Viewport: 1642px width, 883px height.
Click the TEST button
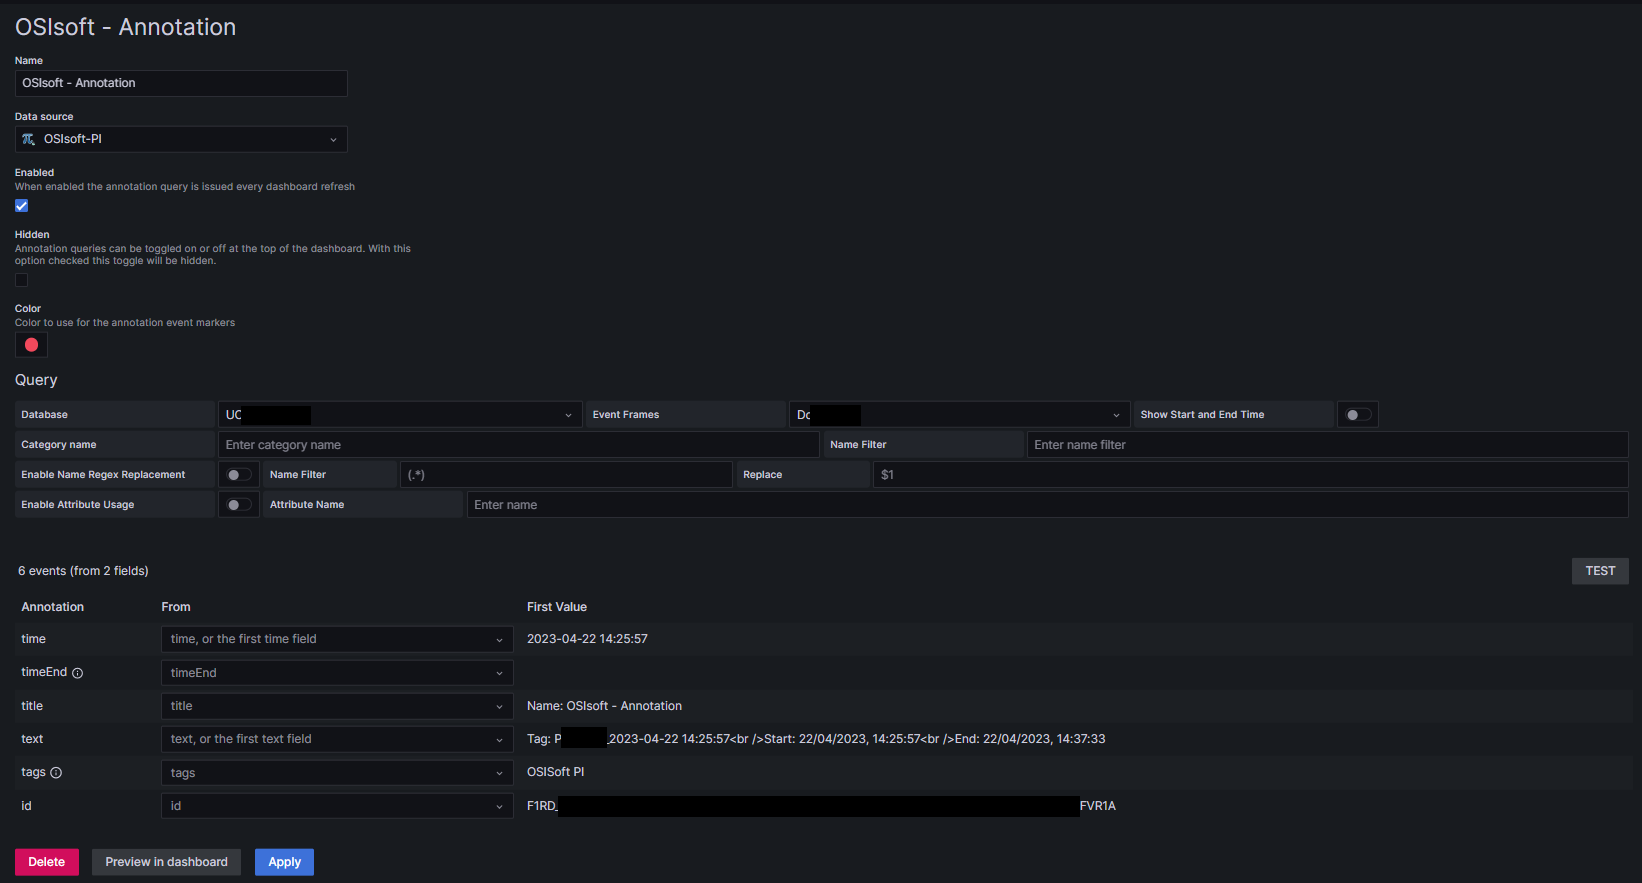click(x=1600, y=571)
